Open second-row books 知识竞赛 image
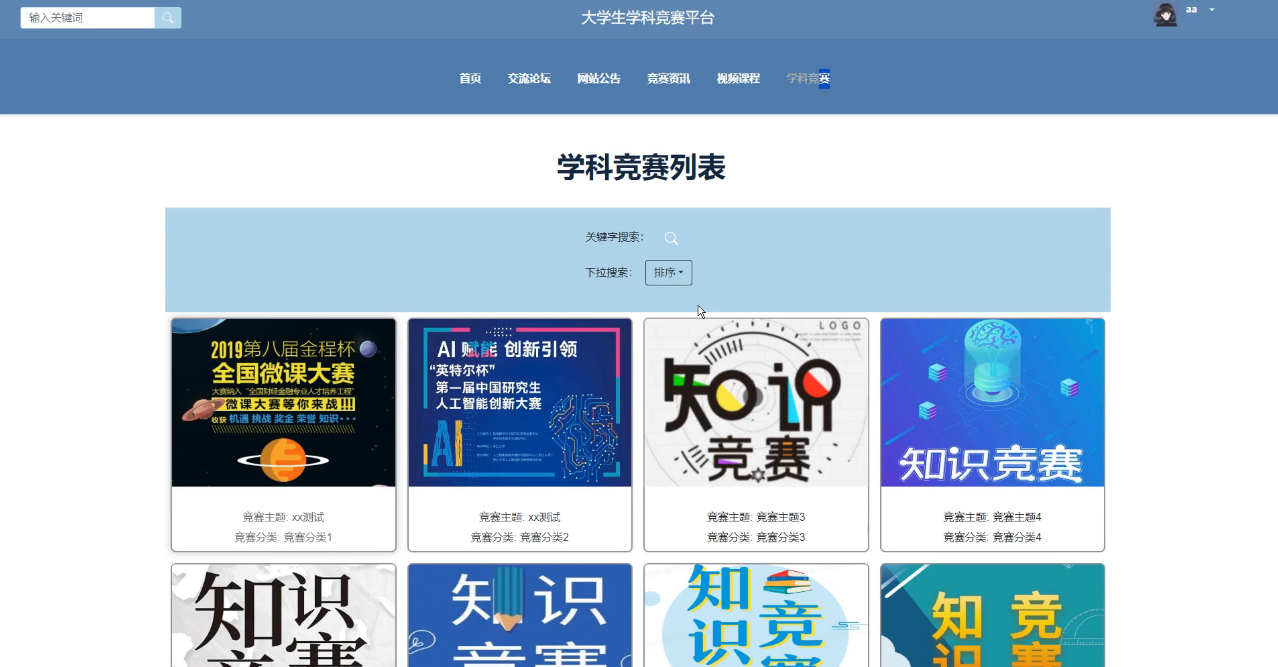Viewport: 1278px width, 667px height. click(x=756, y=616)
